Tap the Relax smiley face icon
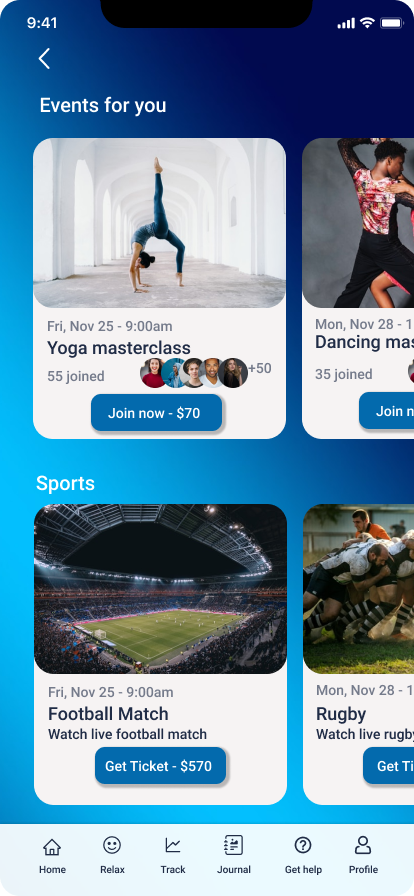414x896 pixels. (x=112, y=845)
